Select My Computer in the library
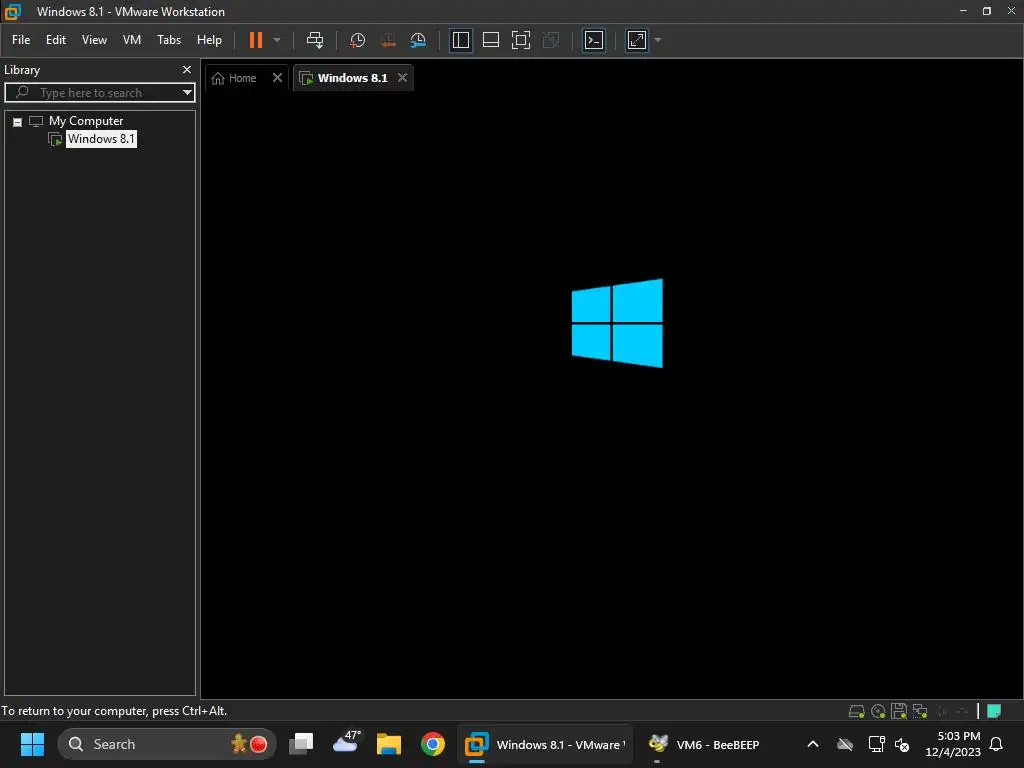This screenshot has width=1024, height=768. tap(86, 121)
